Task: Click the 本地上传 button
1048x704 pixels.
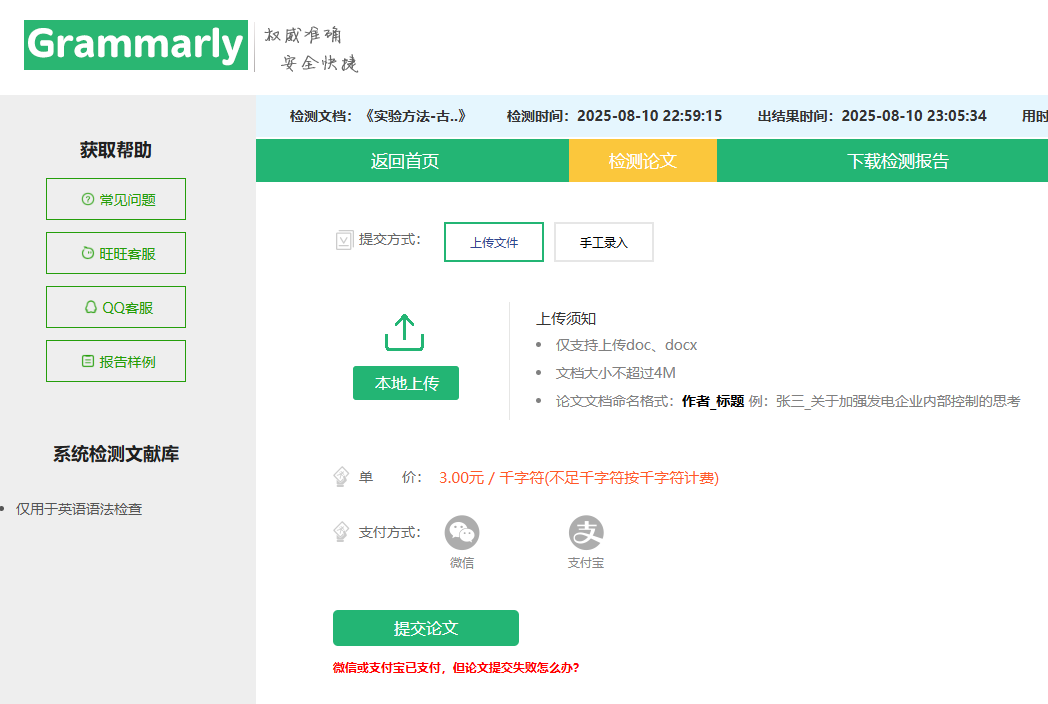Action: [x=406, y=383]
